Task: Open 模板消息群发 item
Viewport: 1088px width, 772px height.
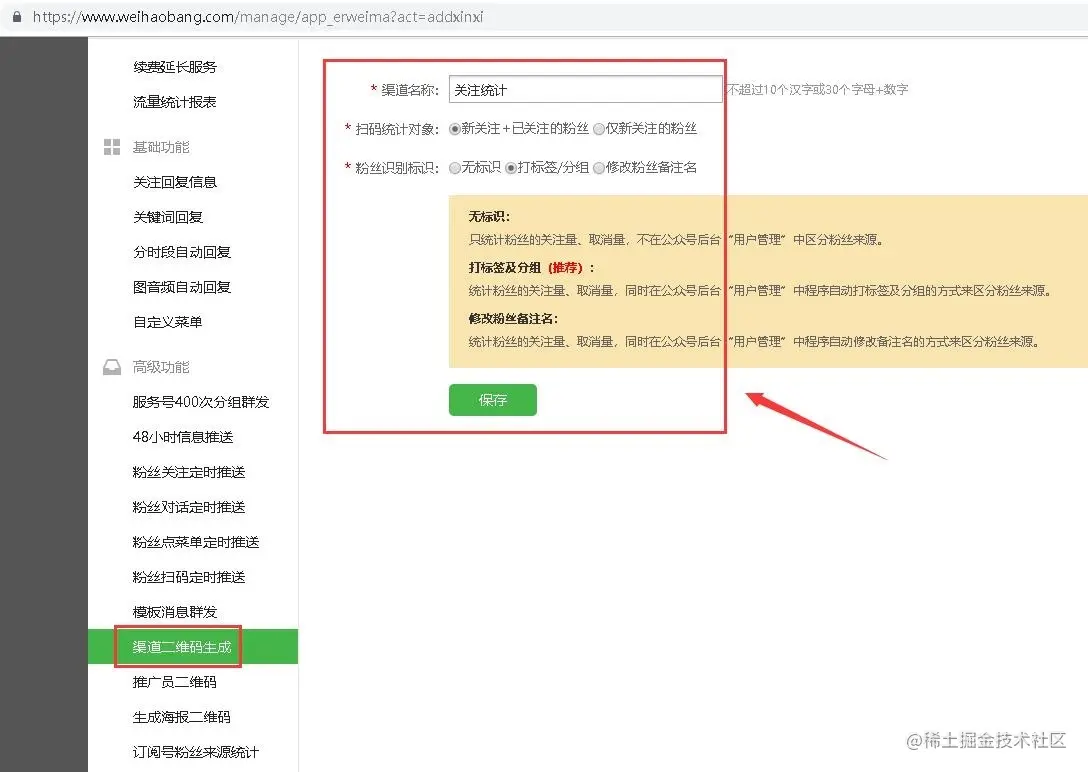Action: click(x=175, y=612)
